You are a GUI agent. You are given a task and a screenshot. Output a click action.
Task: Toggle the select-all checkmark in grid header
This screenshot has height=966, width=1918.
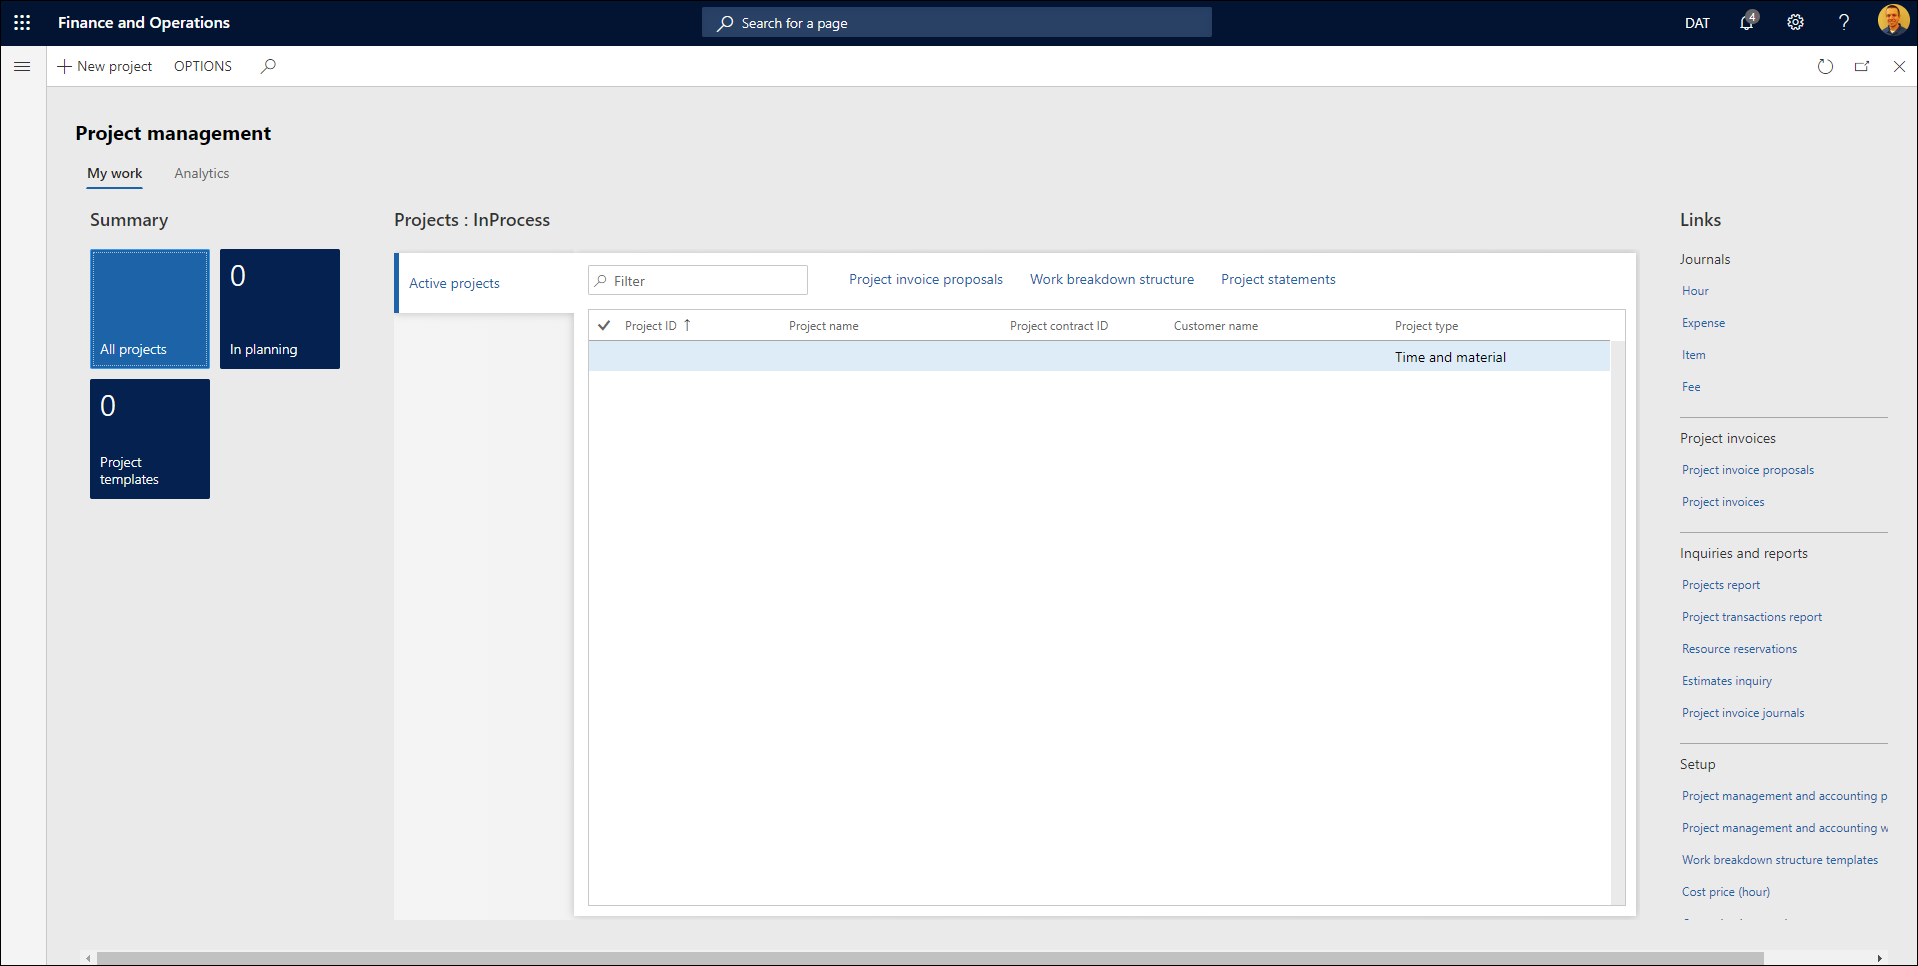pos(604,325)
